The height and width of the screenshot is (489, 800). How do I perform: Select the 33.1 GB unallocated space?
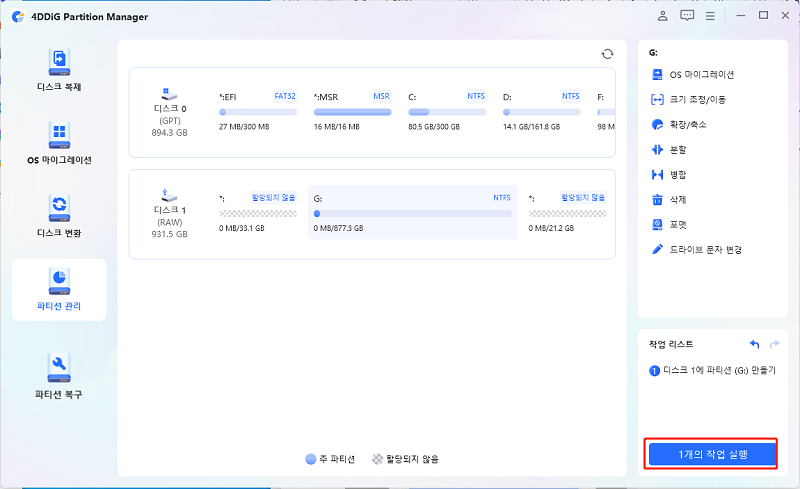point(258,212)
